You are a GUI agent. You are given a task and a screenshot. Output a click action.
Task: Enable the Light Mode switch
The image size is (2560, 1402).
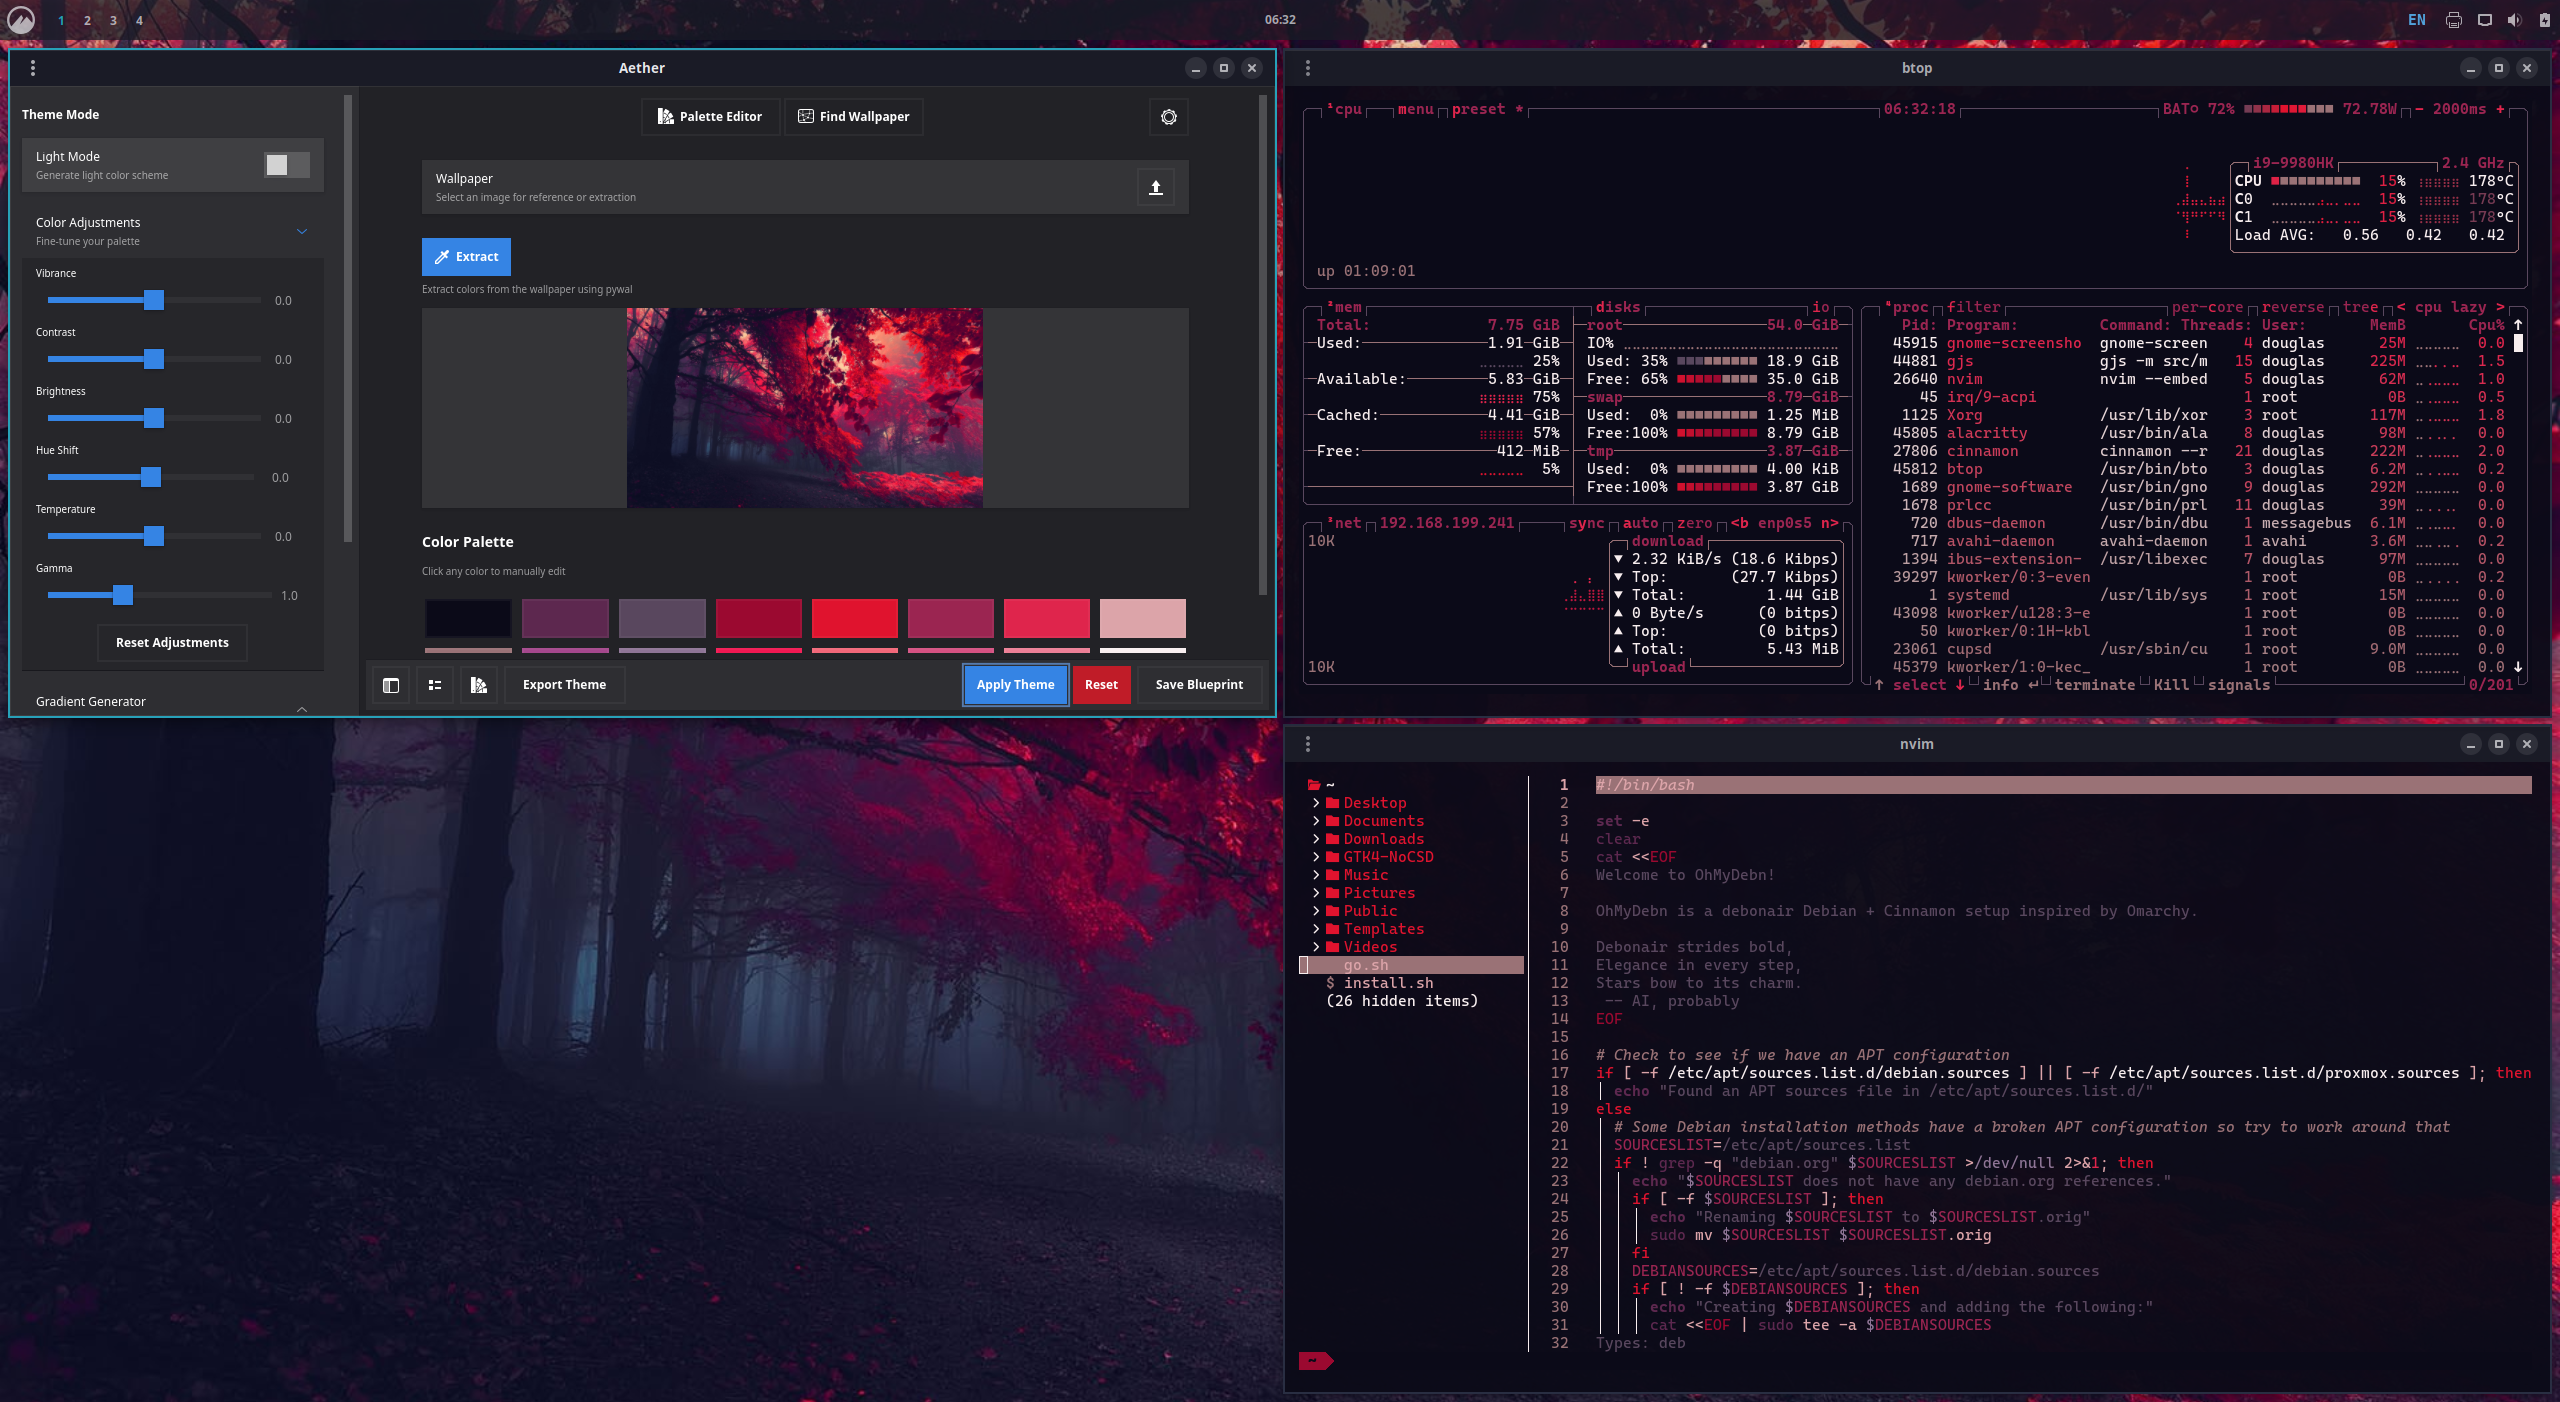[x=286, y=165]
